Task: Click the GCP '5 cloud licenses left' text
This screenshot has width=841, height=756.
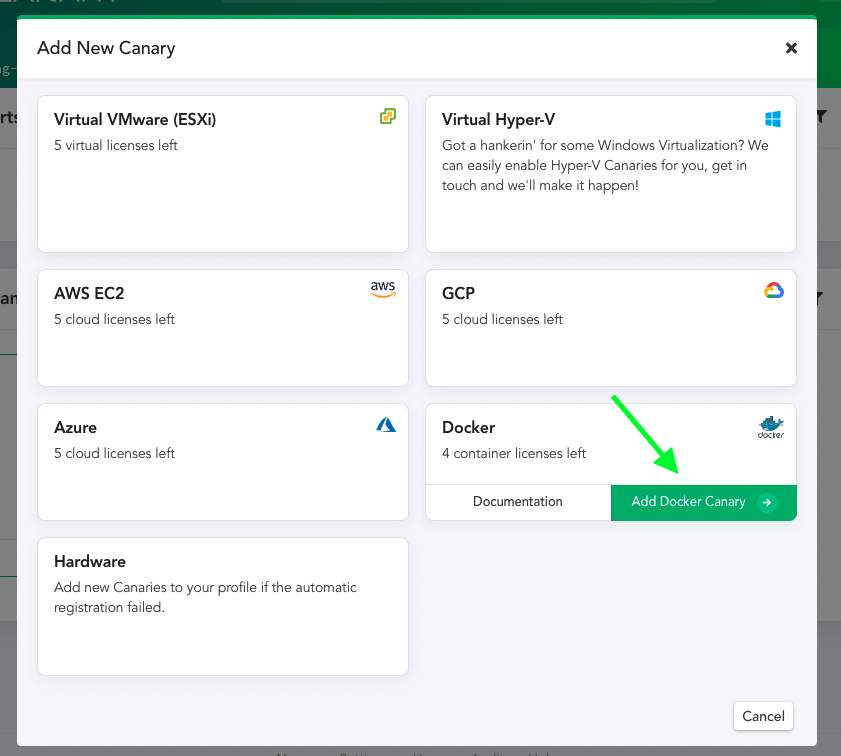Action: click(503, 320)
